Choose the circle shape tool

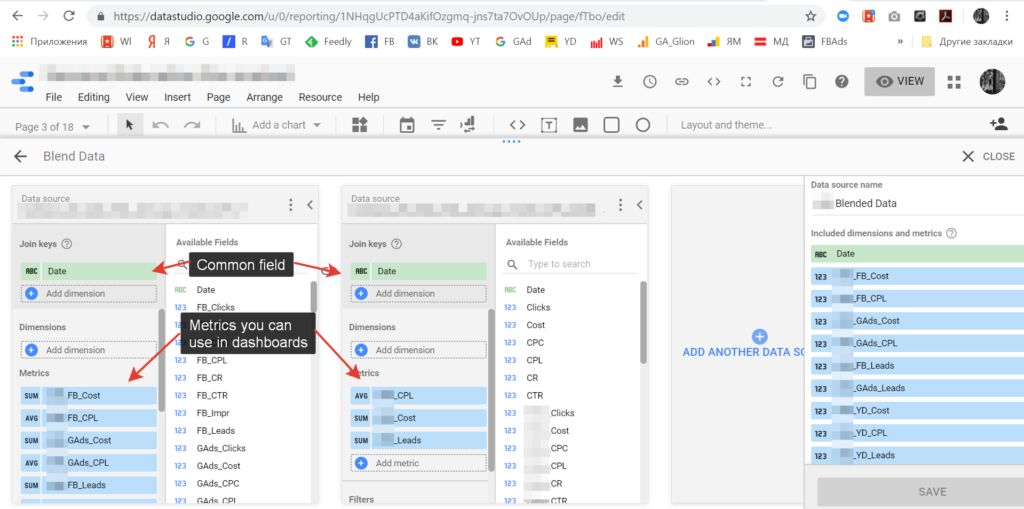(643, 125)
